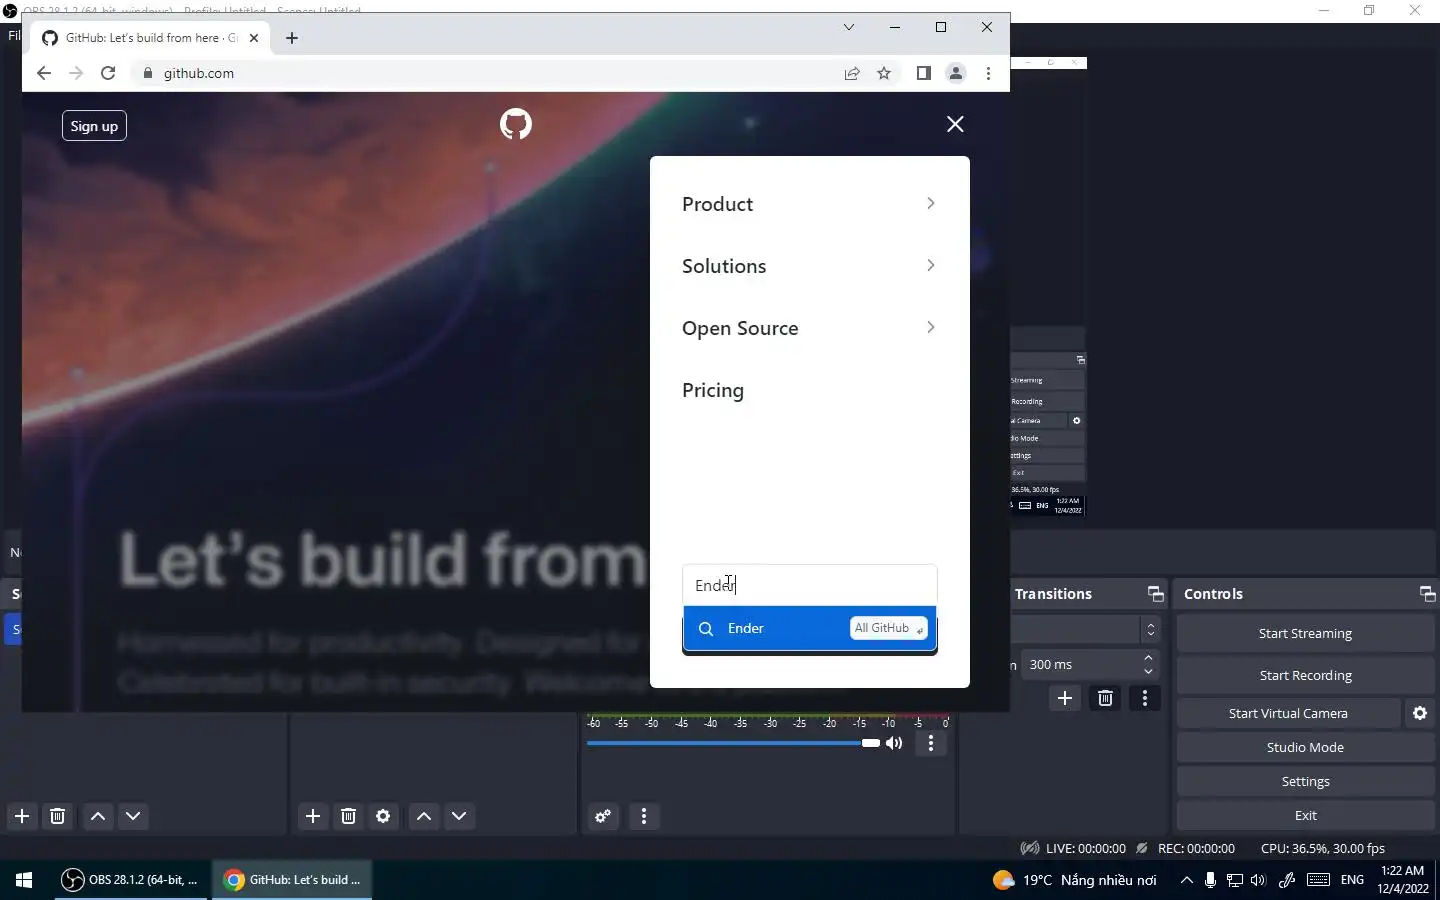Open the scene transition type dropdown

pyautogui.click(x=1085, y=629)
